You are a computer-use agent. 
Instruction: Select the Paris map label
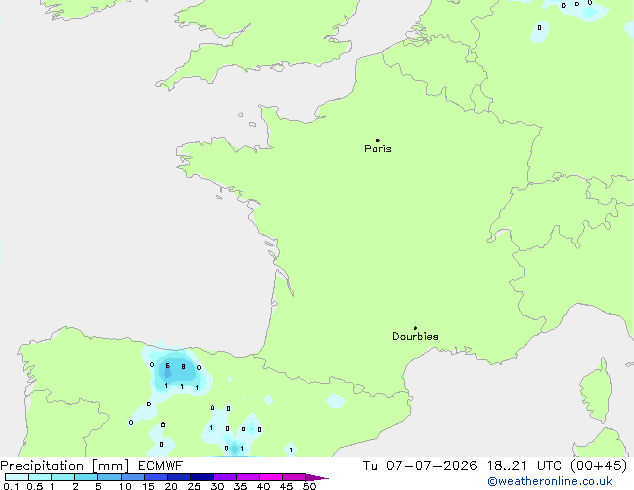(x=378, y=149)
